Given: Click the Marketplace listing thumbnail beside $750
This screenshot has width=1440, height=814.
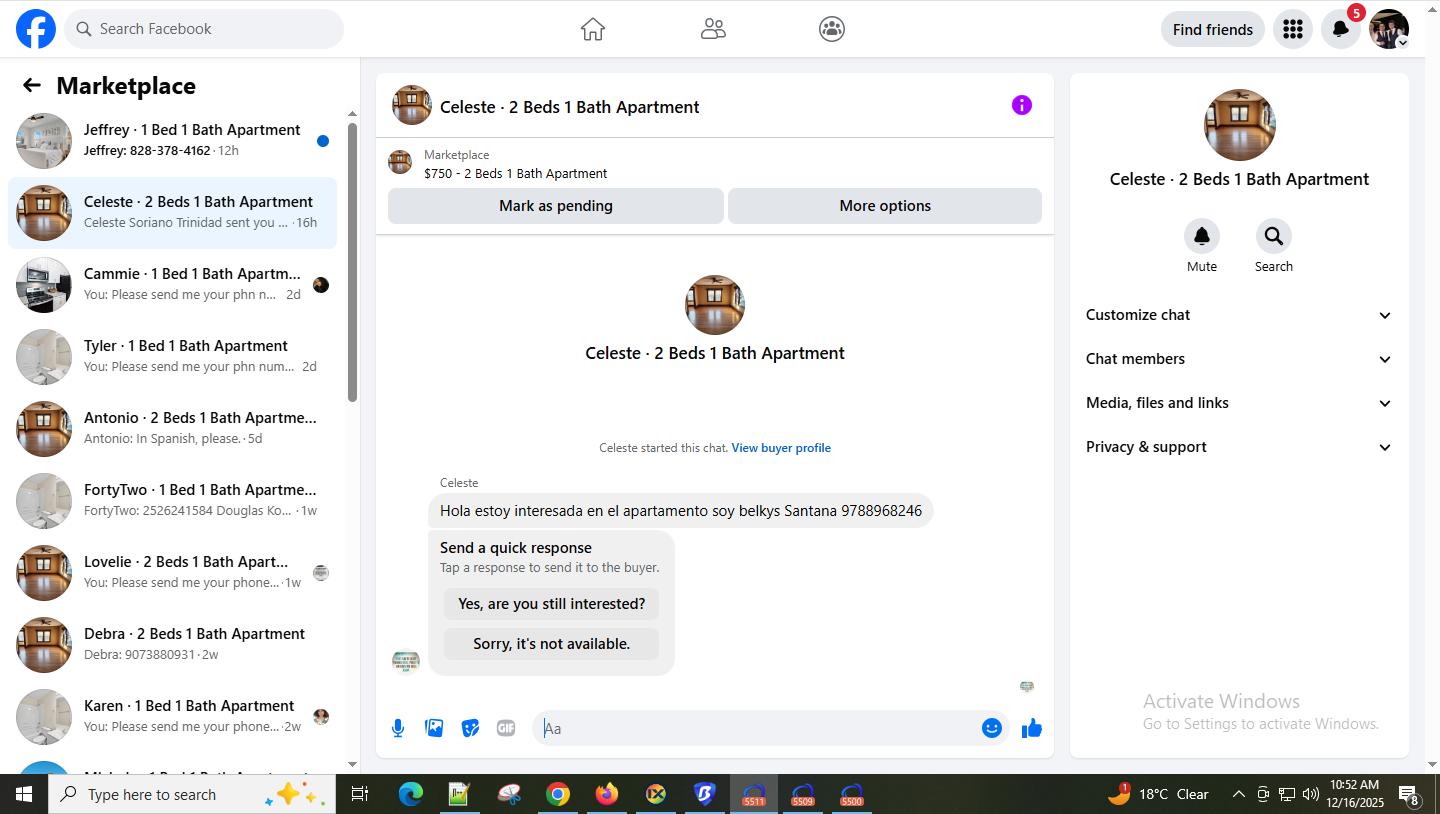Looking at the screenshot, I should [400, 162].
